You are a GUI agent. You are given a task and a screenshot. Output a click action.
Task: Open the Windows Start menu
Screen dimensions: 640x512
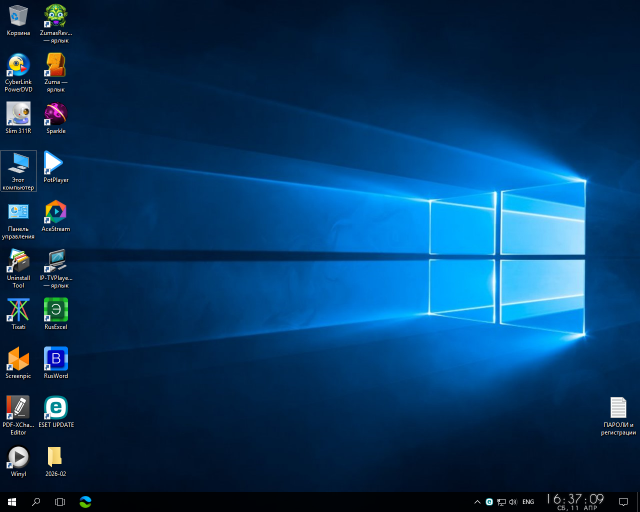(12, 502)
